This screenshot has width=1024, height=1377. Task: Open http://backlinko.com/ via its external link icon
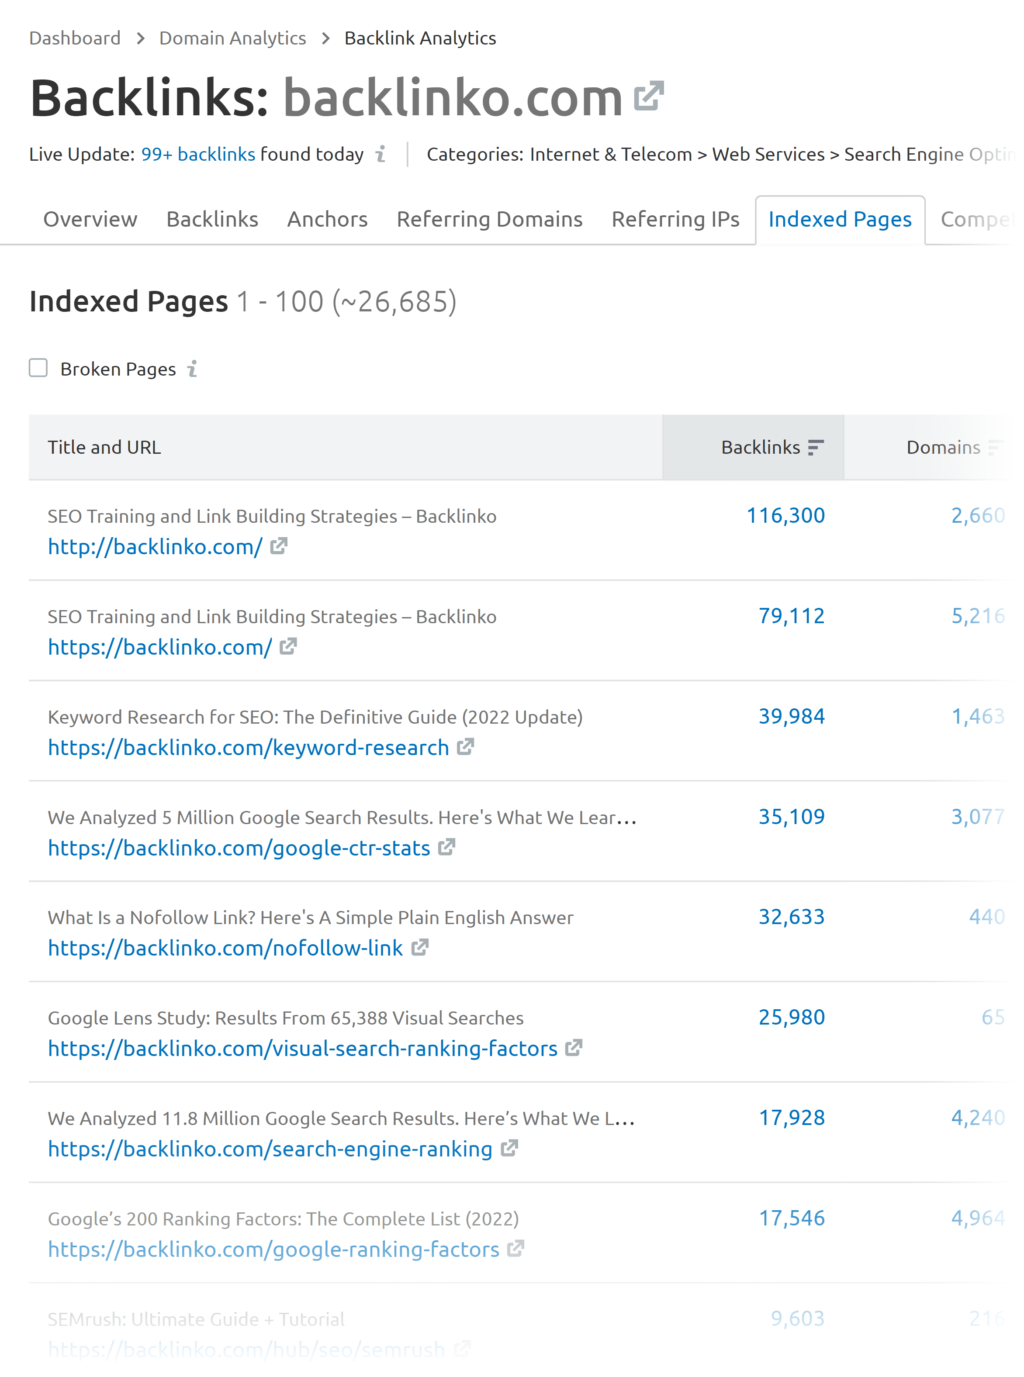(278, 546)
